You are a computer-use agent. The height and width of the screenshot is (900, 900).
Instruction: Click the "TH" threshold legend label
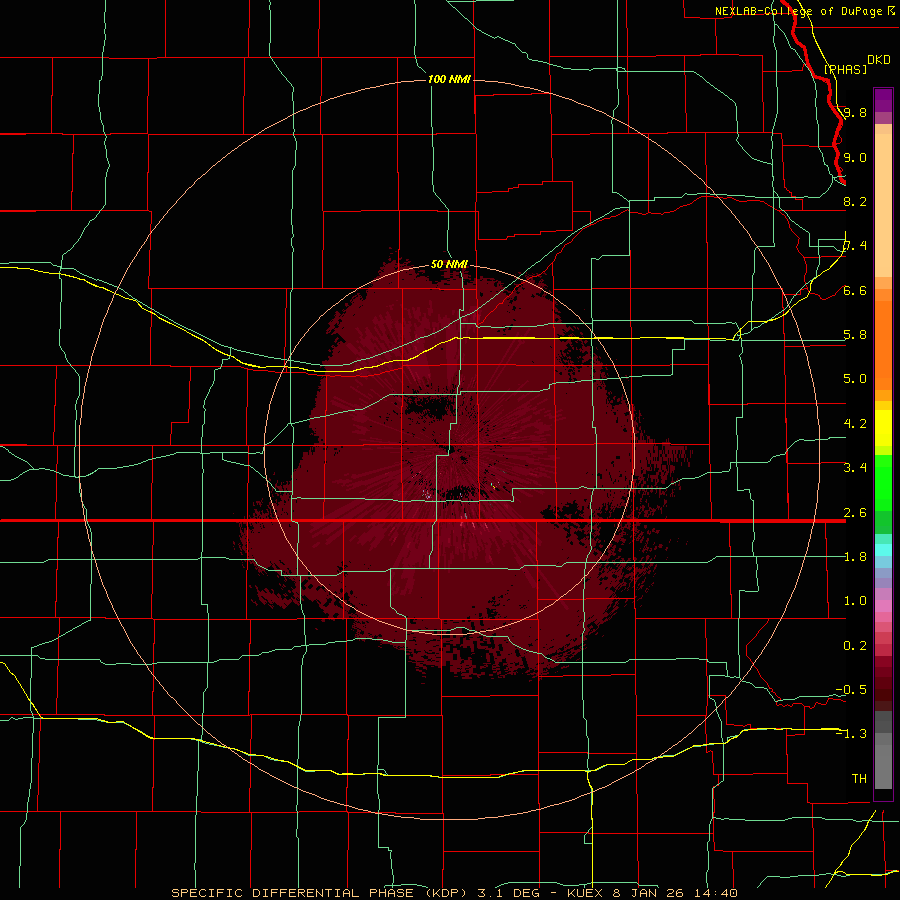[x=859, y=779]
